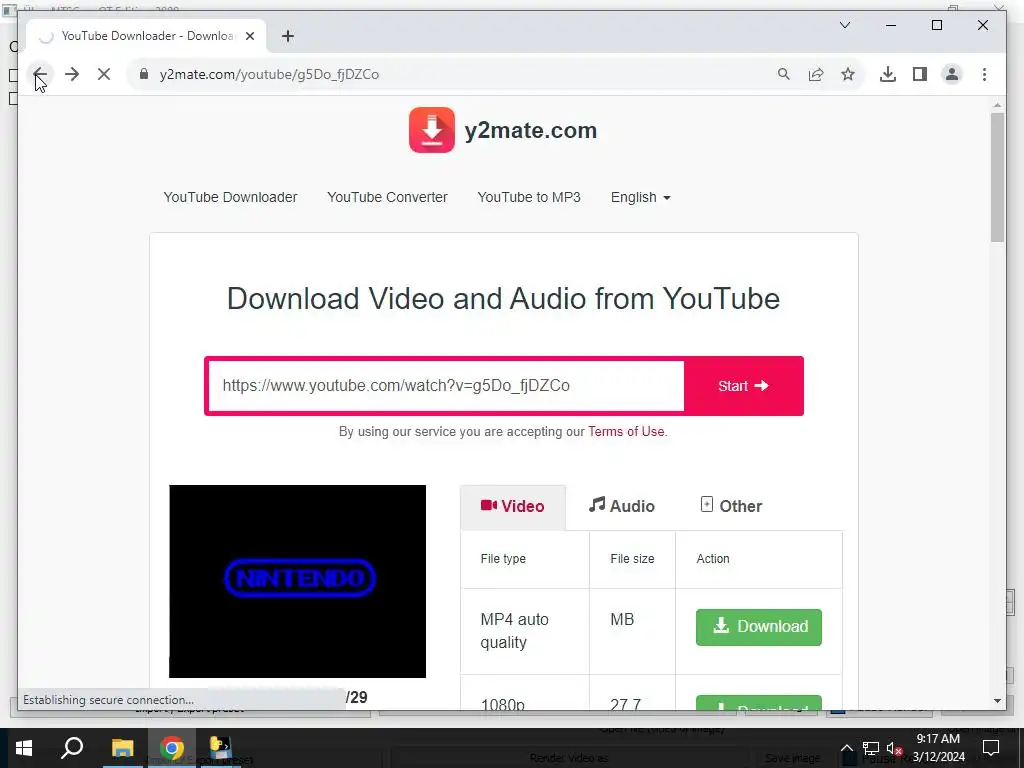Viewport: 1024px width, 768px height.
Task: Open YouTube Downloader nav link
Action: pos(230,197)
